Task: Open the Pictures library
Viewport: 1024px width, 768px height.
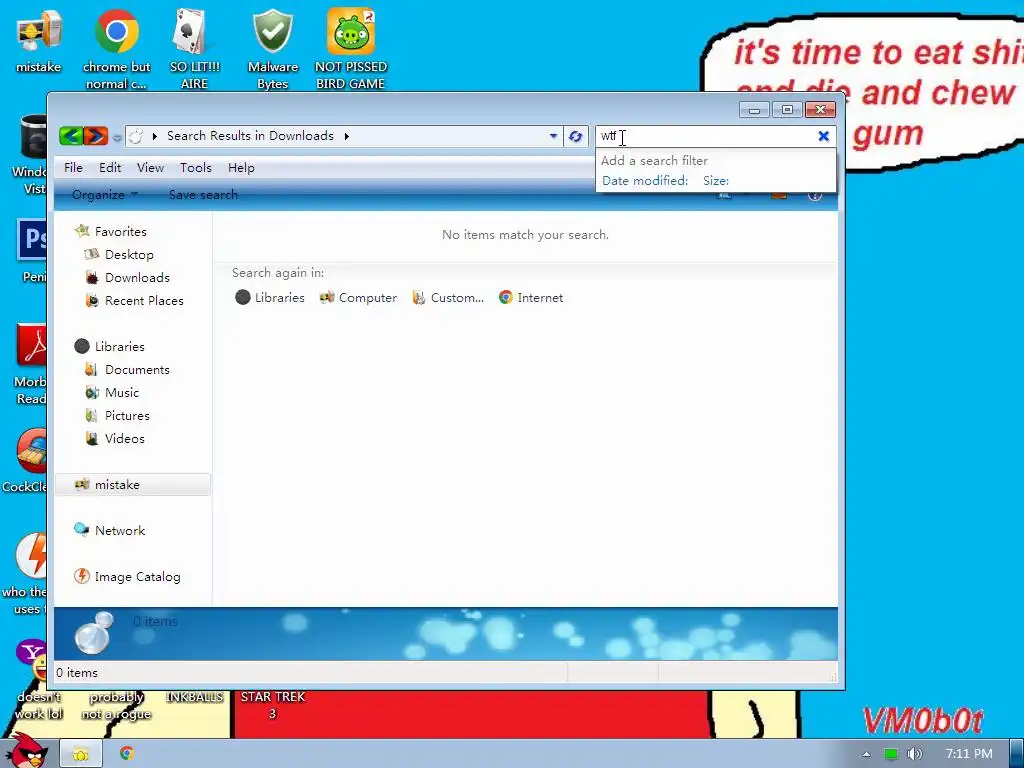Action: (x=117, y=415)
